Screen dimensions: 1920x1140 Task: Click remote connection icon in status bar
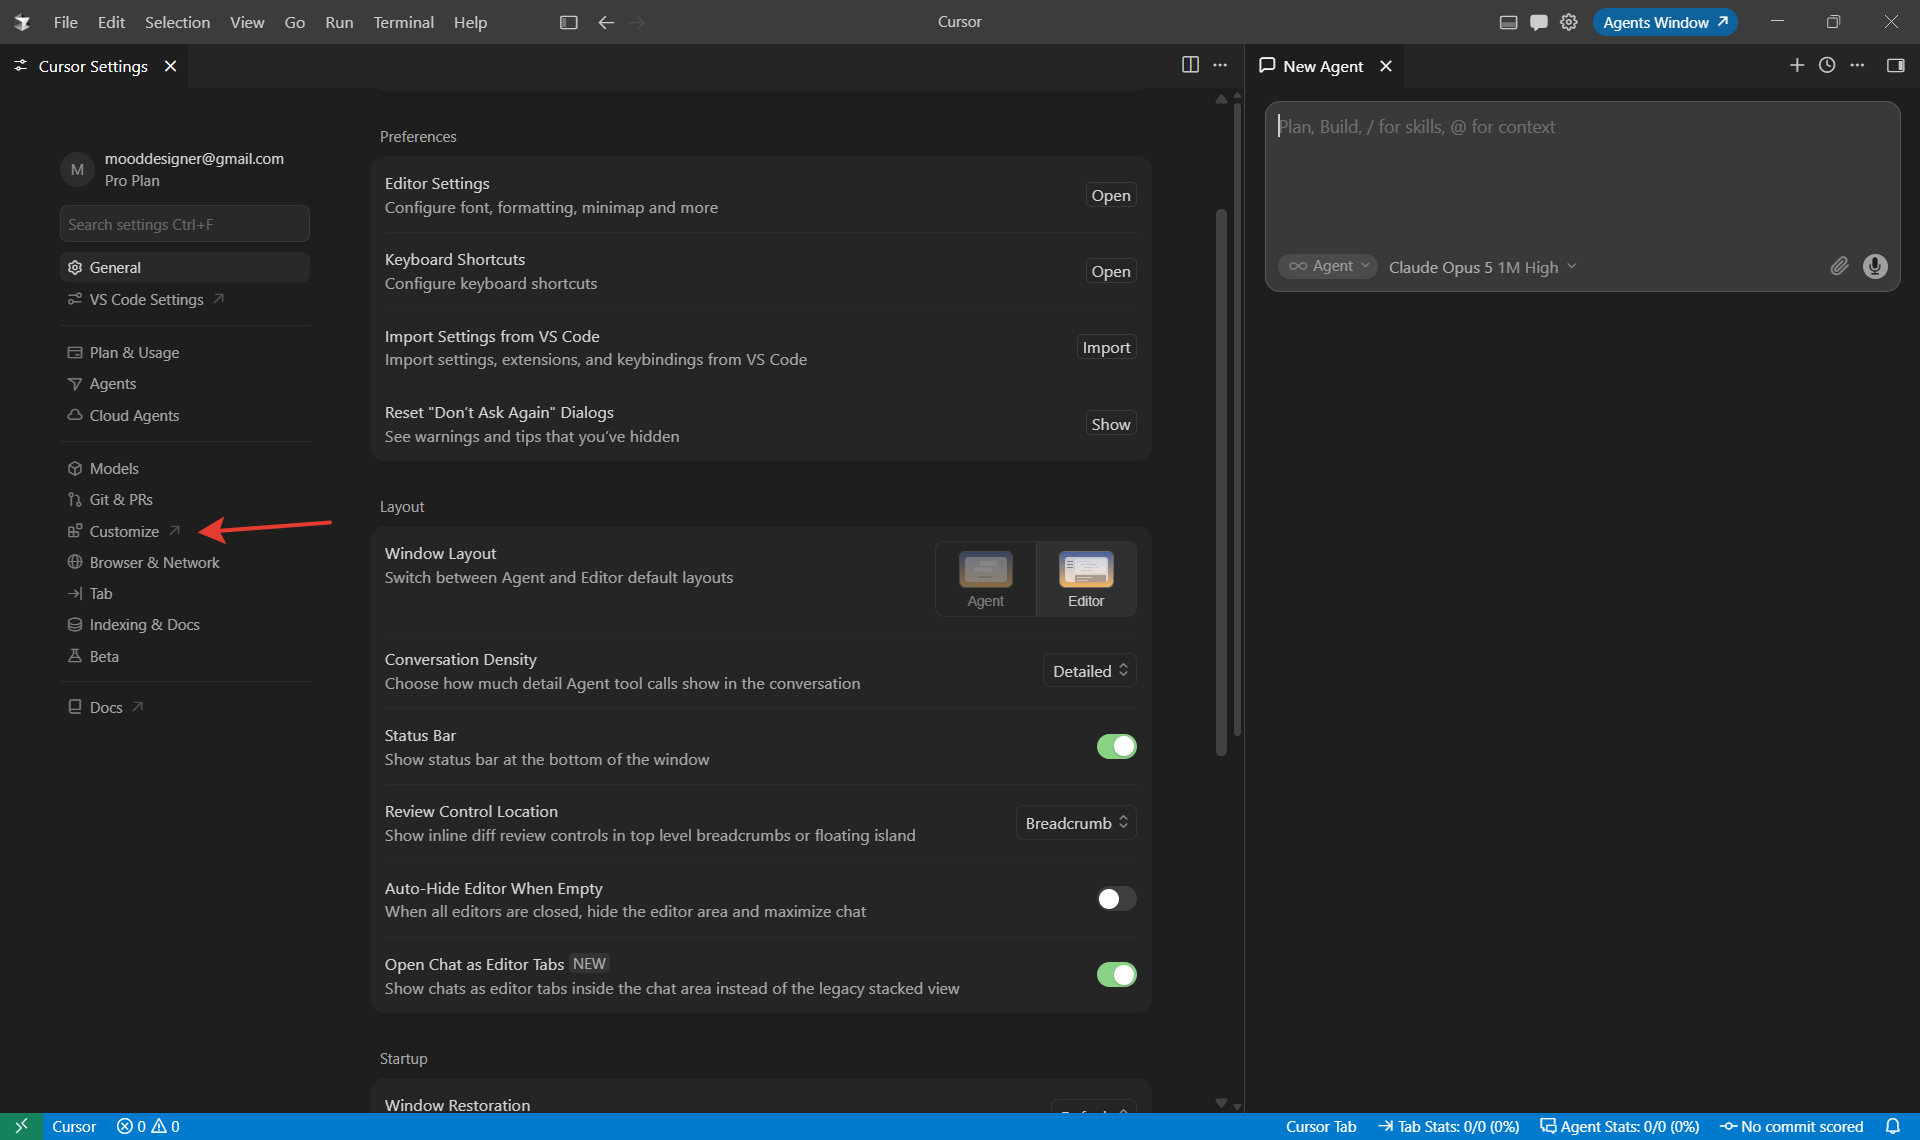(21, 1126)
